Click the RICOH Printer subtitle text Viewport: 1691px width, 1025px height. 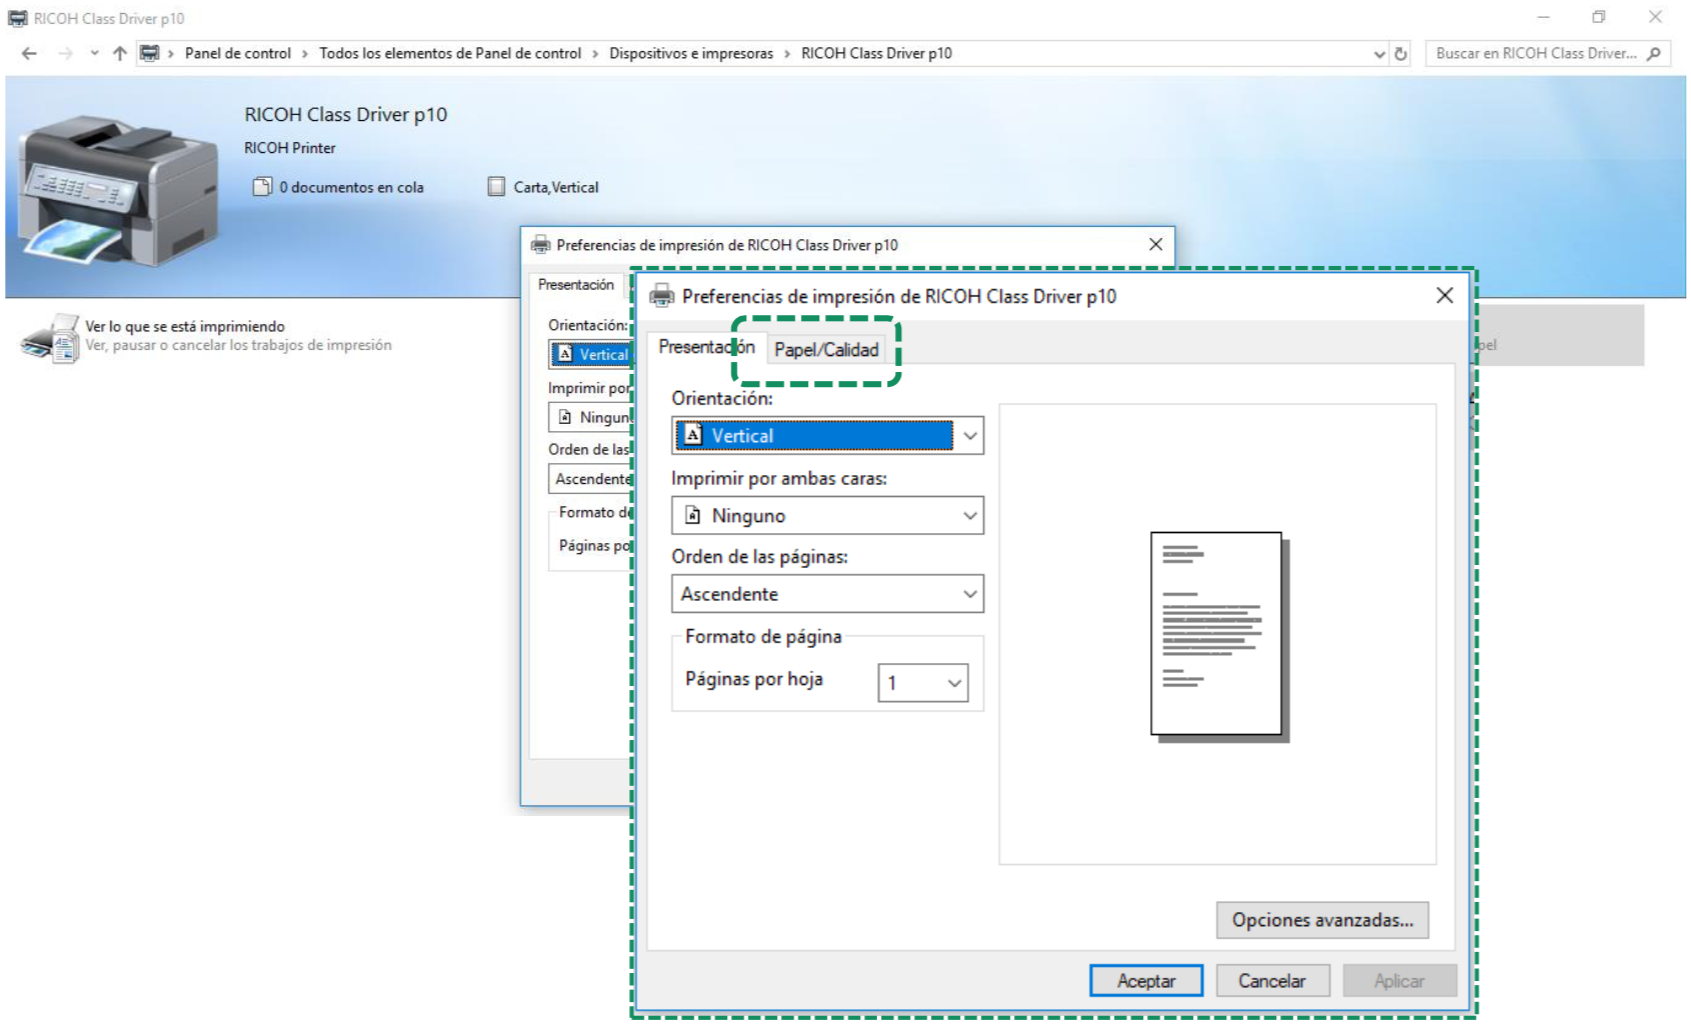click(290, 148)
